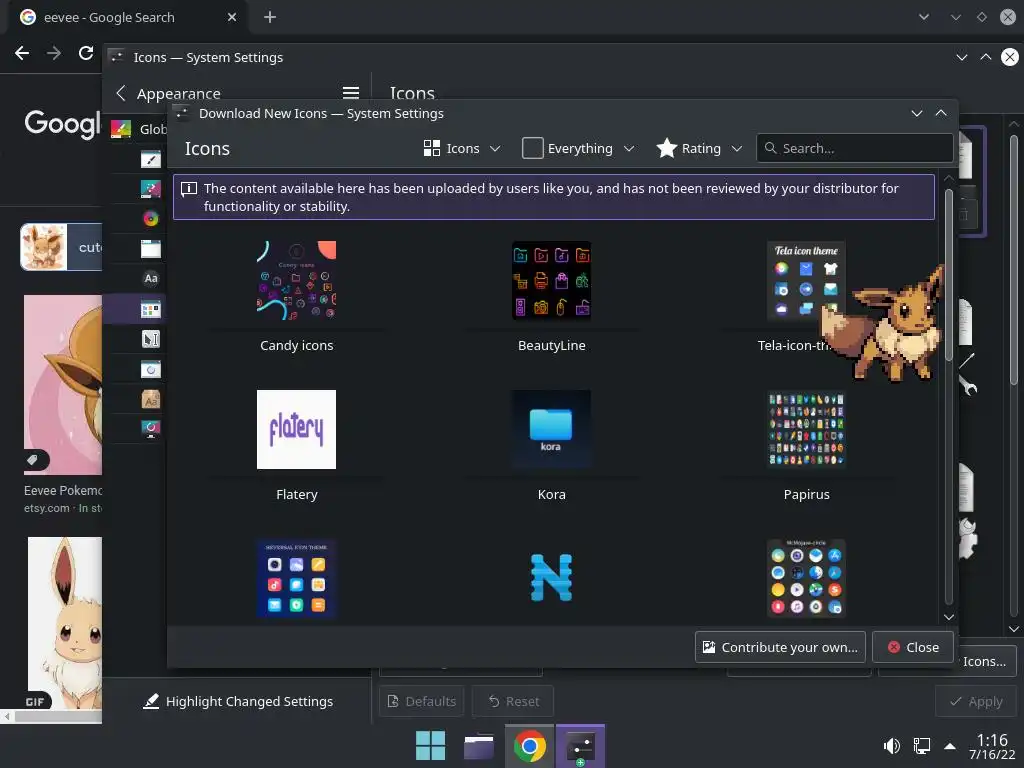Switch to System Settings in the taskbar
This screenshot has width=1024, height=768.
pyautogui.click(x=580, y=746)
